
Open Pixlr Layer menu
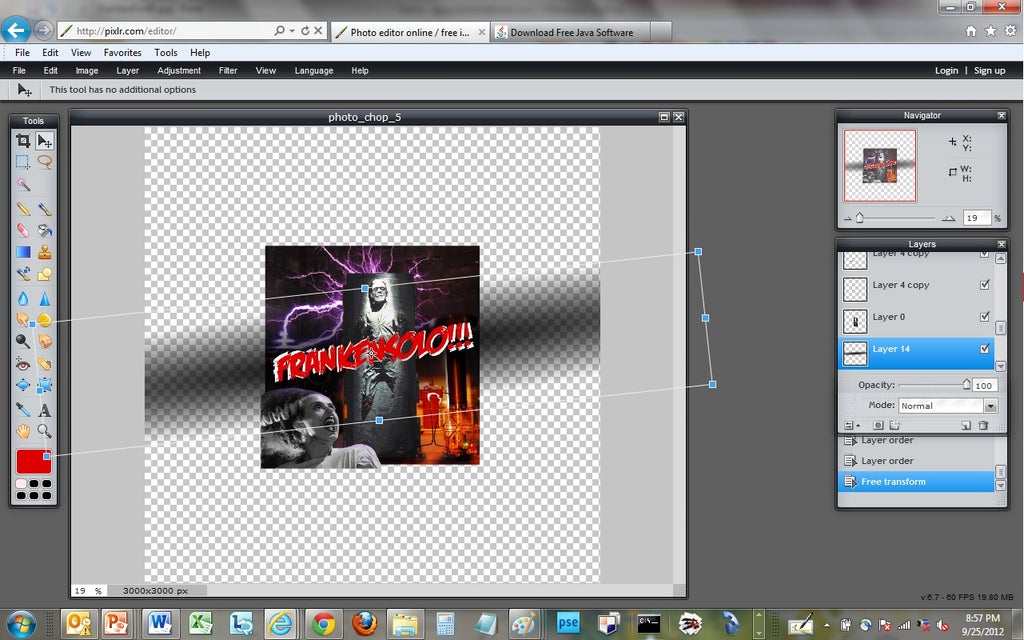127,71
